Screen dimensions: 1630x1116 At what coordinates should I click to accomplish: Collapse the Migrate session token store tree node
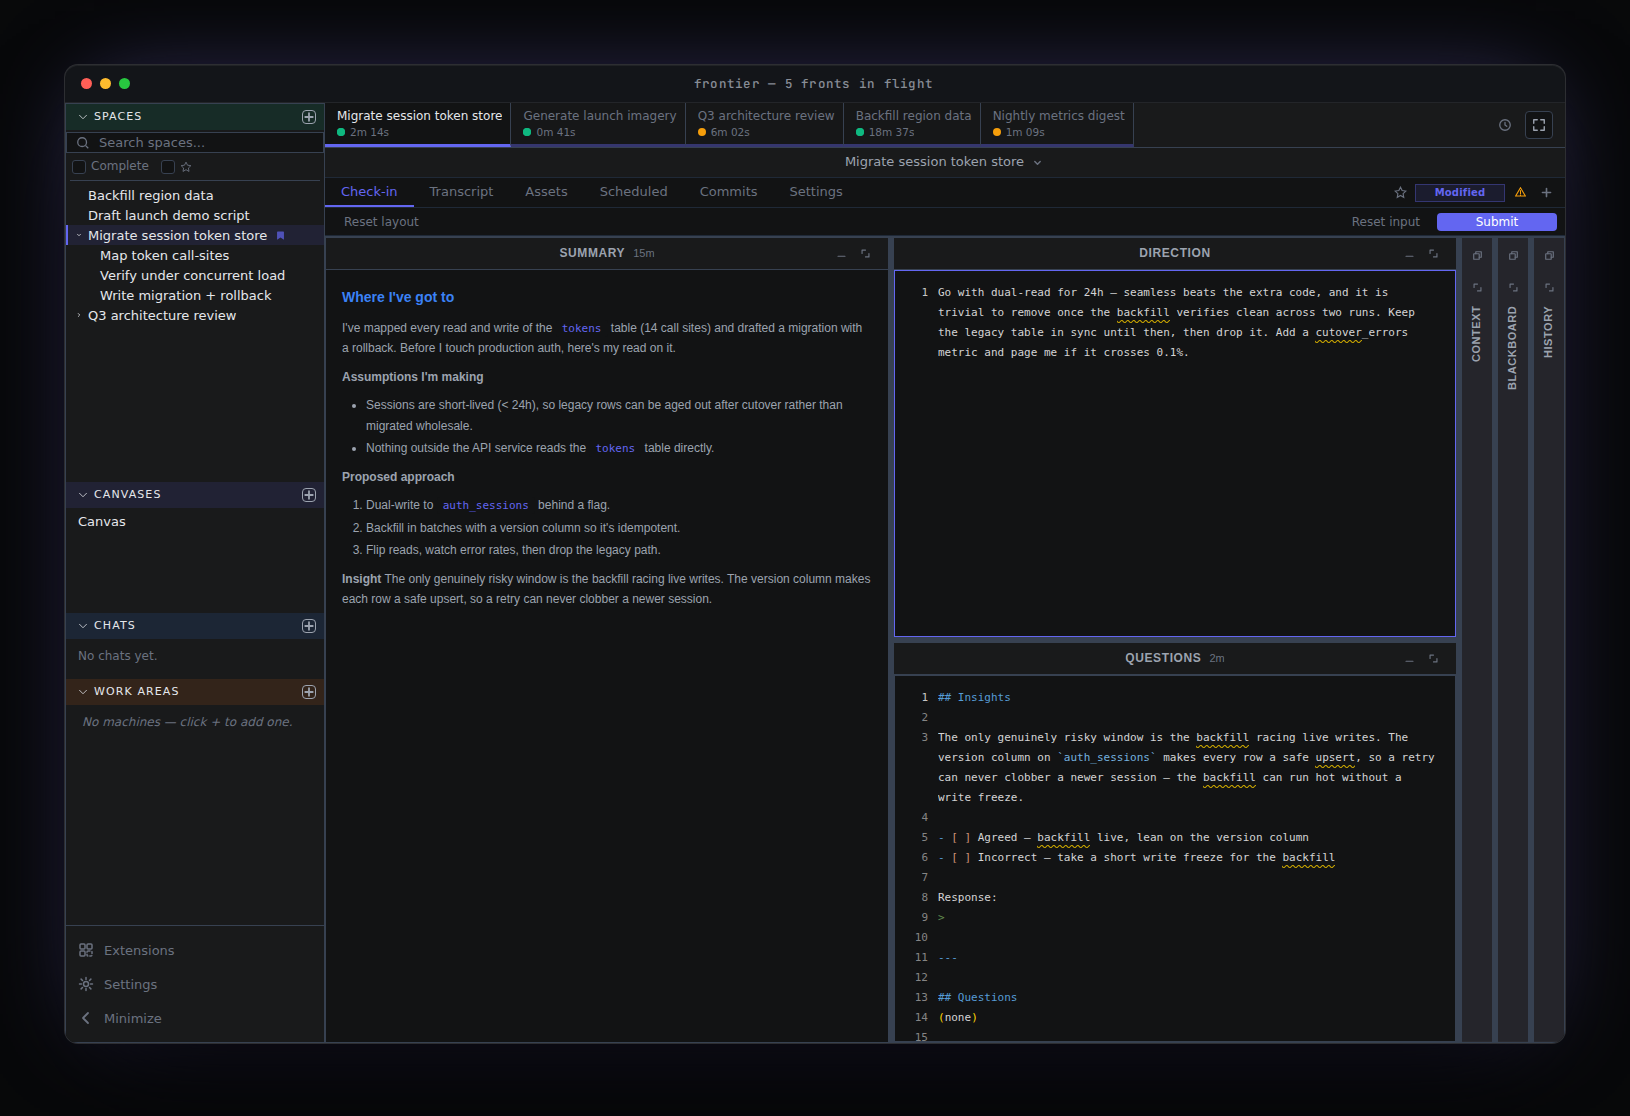click(79, 236)
